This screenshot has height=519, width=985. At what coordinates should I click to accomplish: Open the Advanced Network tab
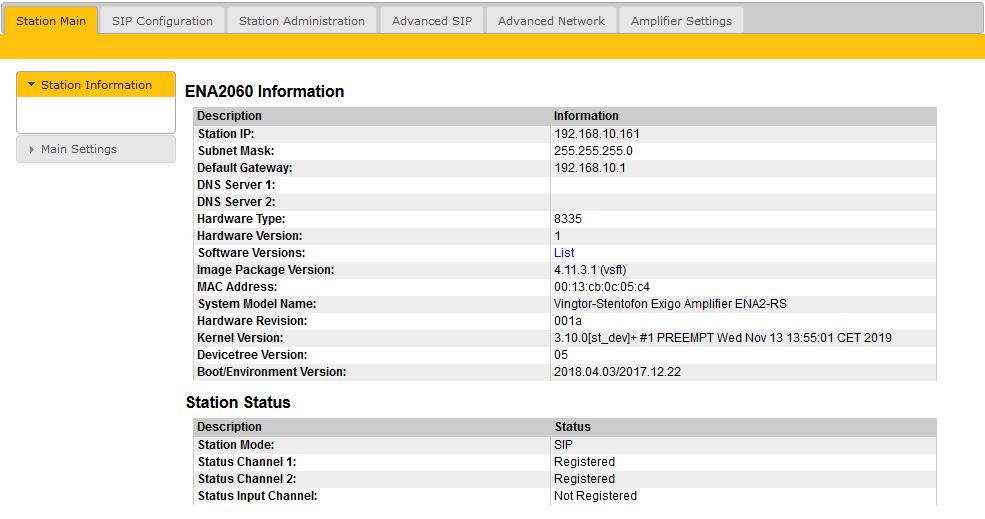[x=551, y=21]
